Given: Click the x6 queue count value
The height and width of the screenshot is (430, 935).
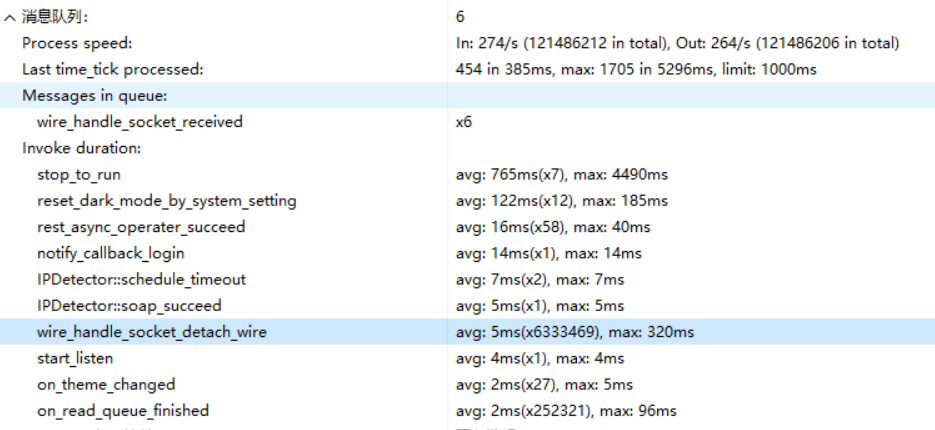Looking at the screenshot, I should (464, 122).
